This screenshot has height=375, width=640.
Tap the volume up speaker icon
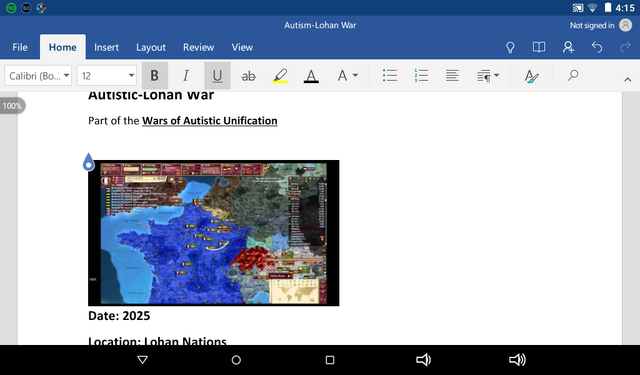517,360
